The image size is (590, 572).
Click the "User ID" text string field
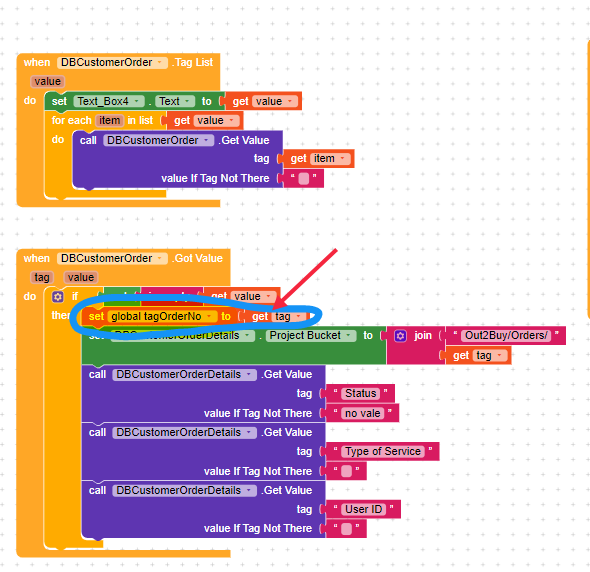(363, 510)
